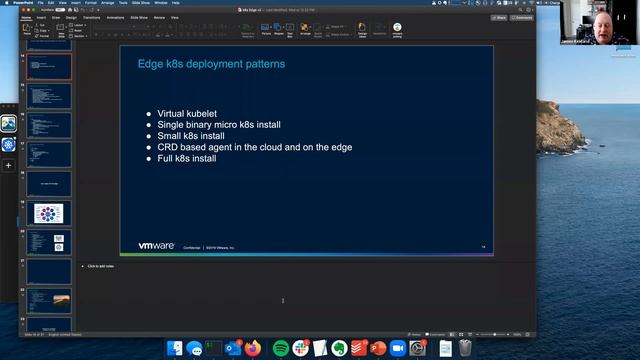Open Terminal from the dock

(x=213, y=348)
